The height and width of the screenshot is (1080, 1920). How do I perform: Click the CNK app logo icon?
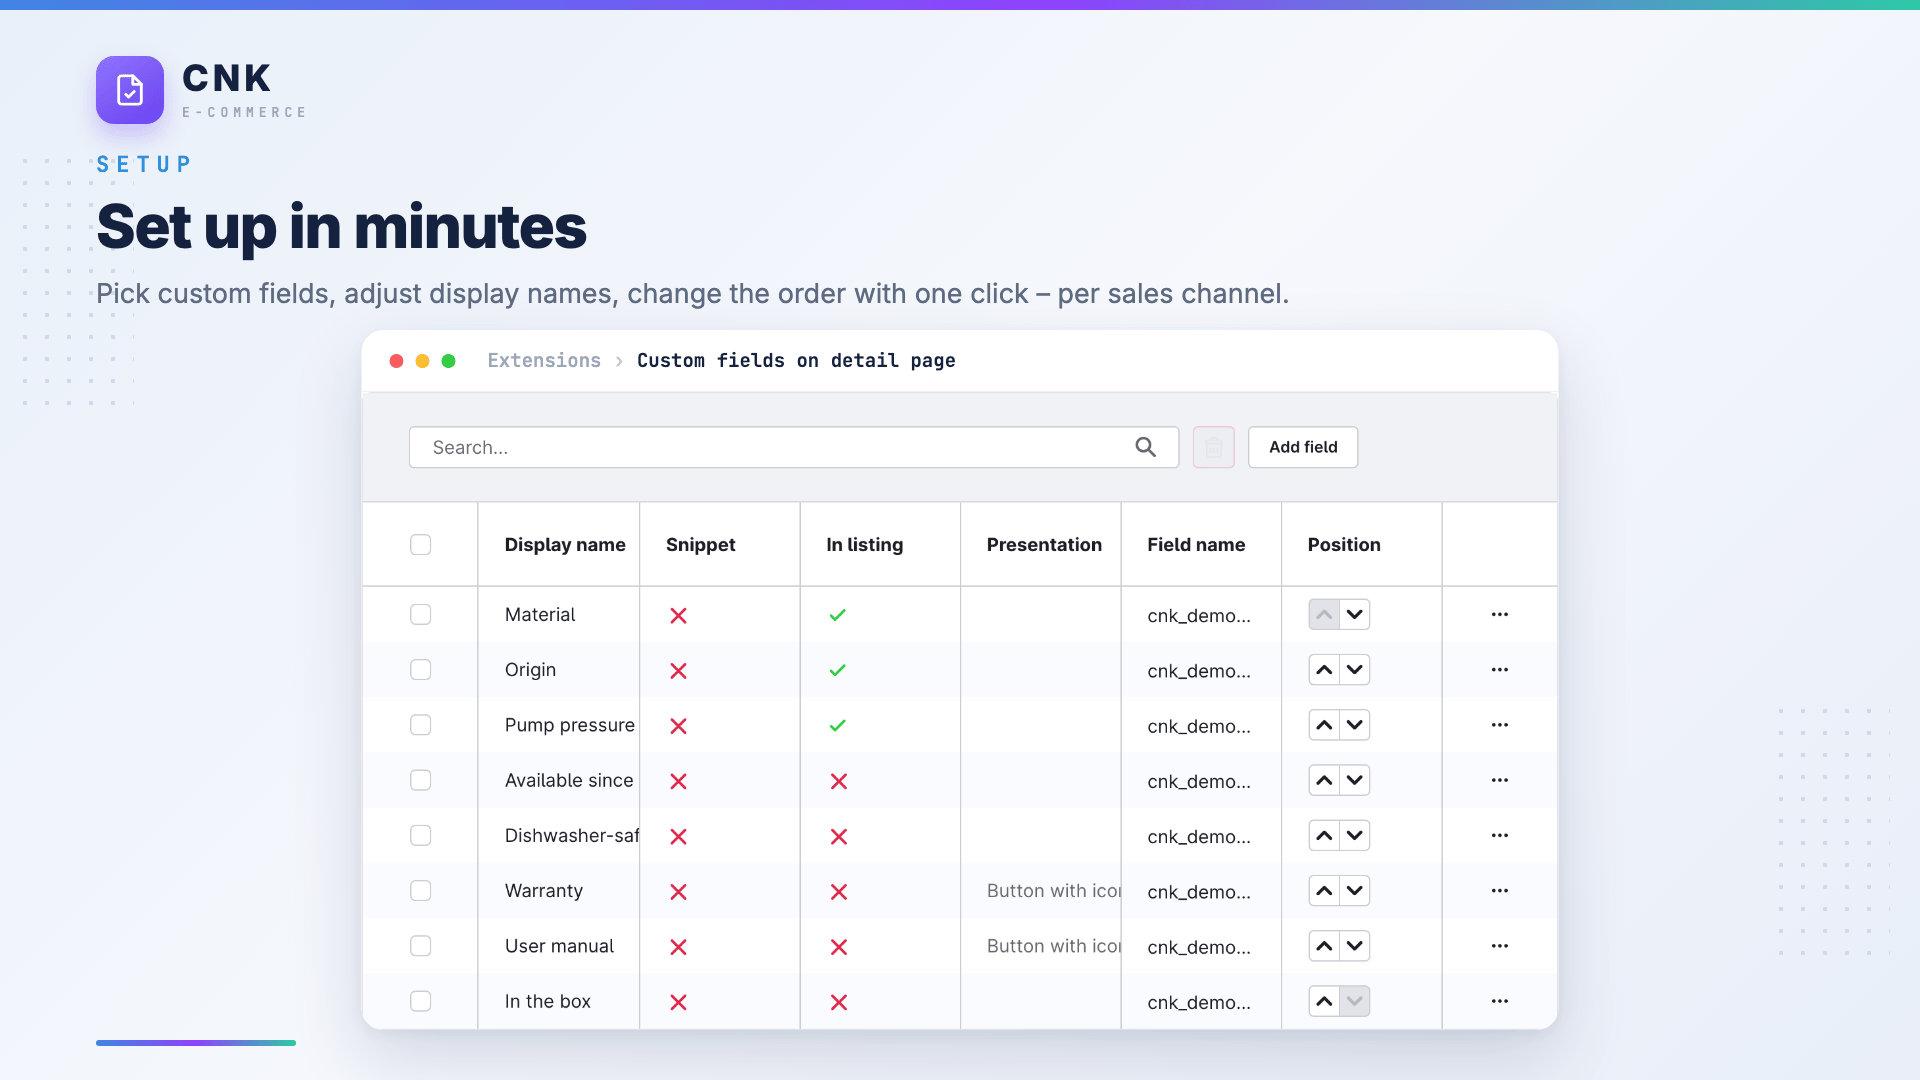tap(130, 90)
